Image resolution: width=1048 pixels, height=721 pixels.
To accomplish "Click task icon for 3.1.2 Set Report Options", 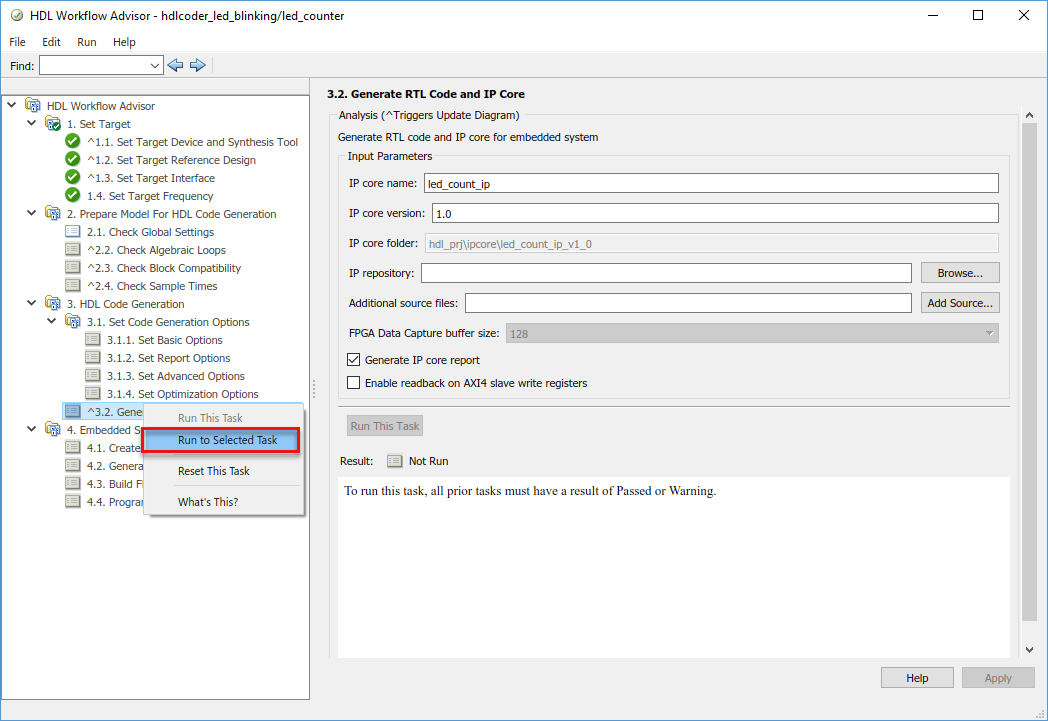I will (x=93, y=357).
